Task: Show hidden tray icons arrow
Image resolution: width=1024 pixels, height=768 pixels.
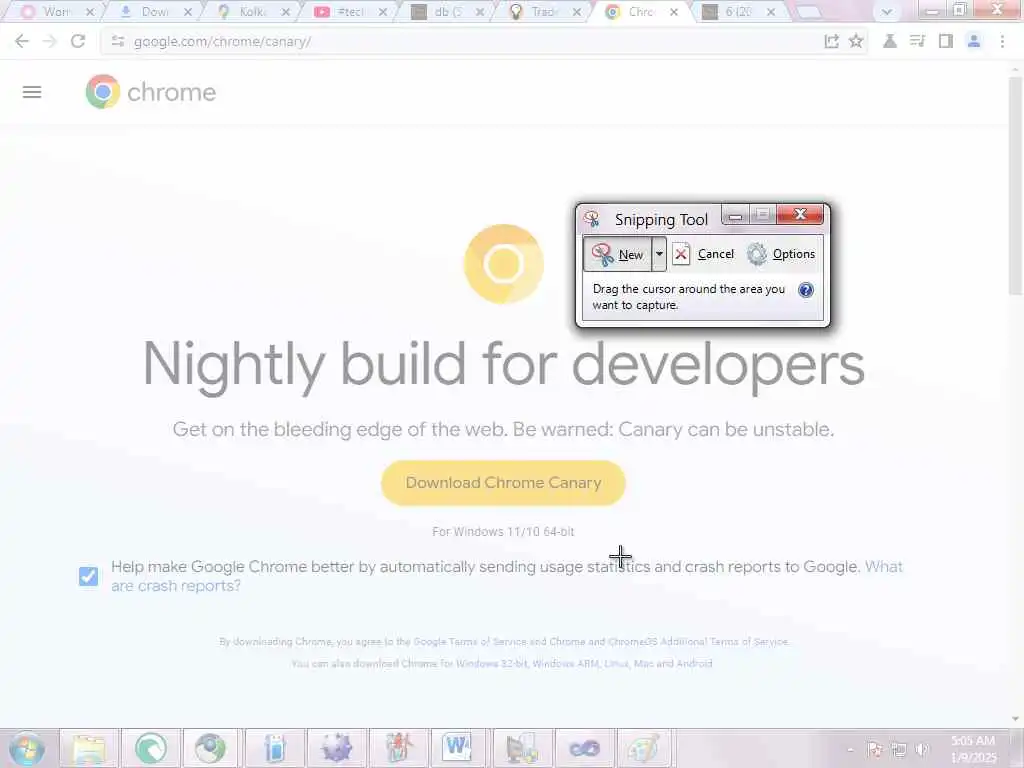Action: point(850,749)
